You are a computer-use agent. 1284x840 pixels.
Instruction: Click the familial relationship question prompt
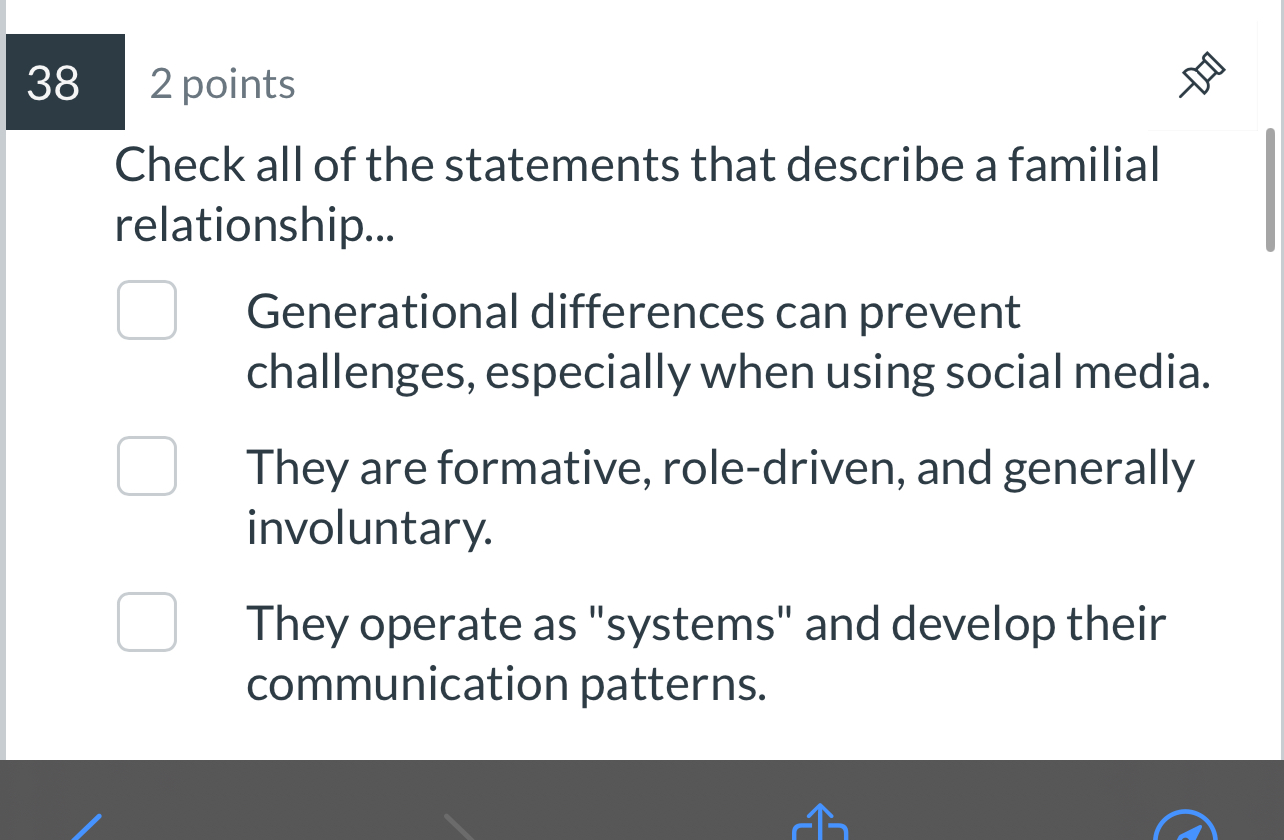pos(636,194)
